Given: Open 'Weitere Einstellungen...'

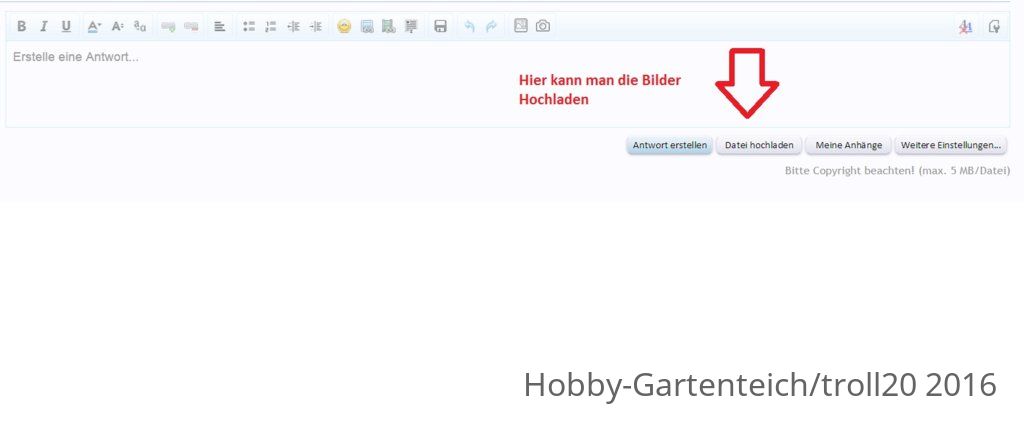Looking at the screenshot, I should [950, 145].
